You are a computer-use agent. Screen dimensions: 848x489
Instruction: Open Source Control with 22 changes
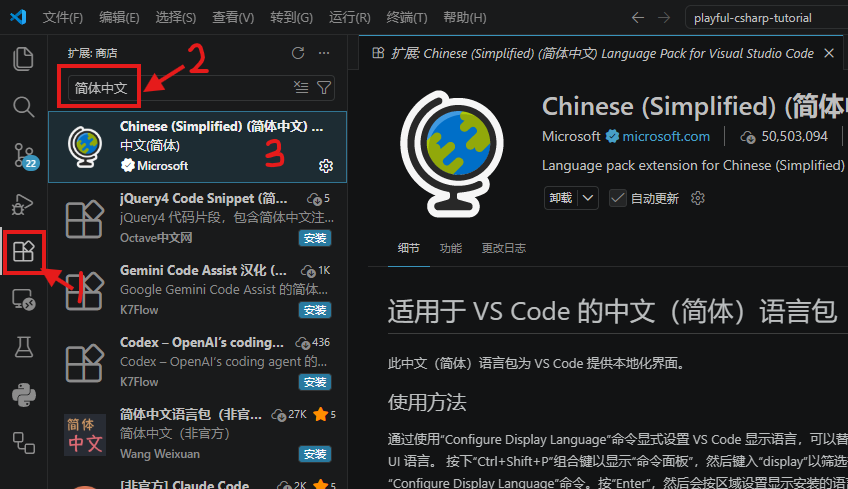click(23, 156)
